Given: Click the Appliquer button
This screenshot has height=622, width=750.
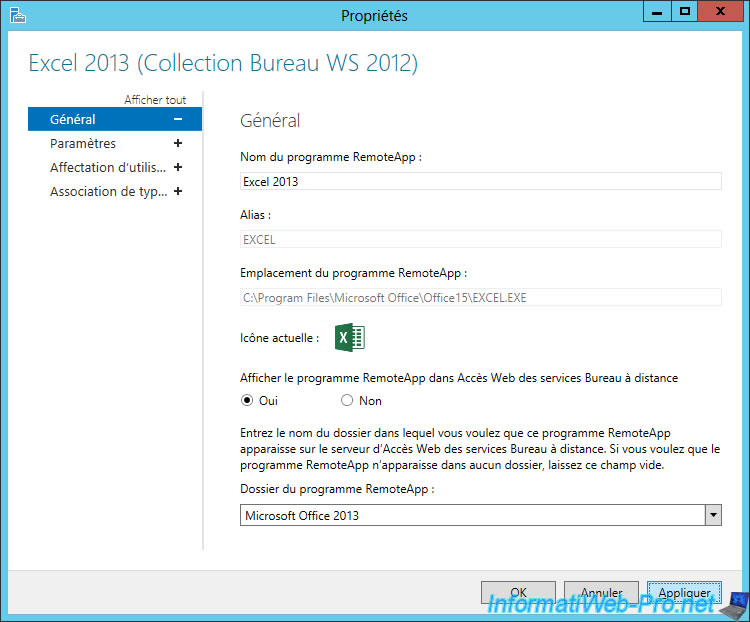Looking at the screenshot, I should (x=684, y=592).
